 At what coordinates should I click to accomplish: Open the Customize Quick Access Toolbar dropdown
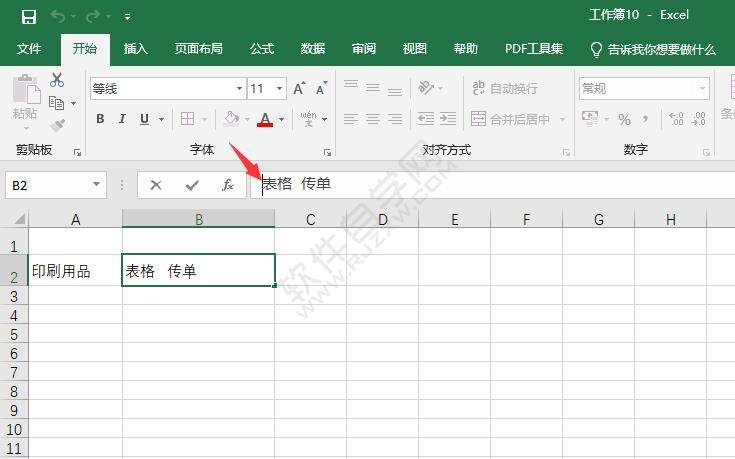click(x=127, y=17)
